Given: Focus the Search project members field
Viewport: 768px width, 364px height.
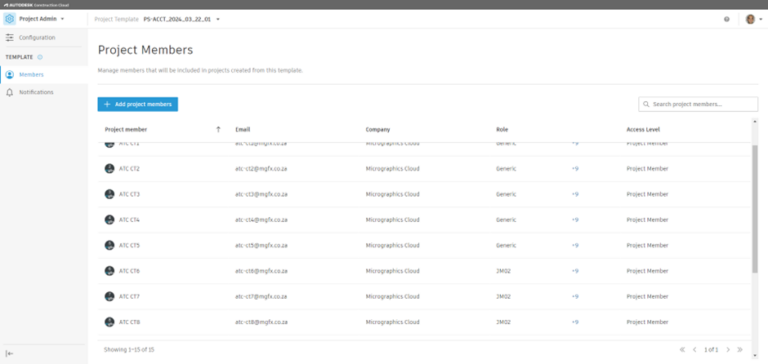Looking at the screenshot, I should 698,104.
